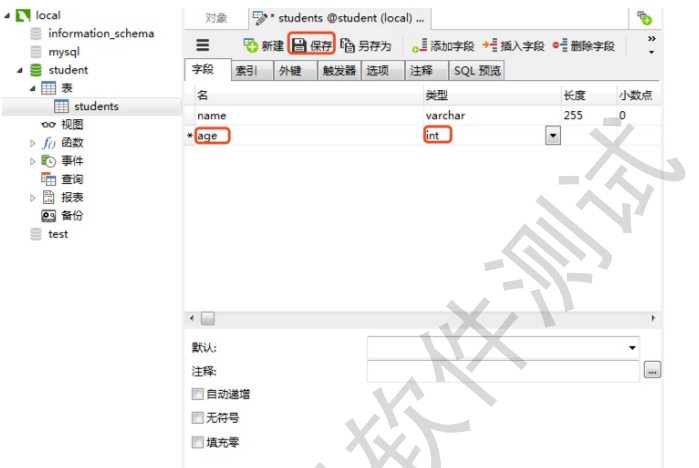Open the SQL 预览 tab
The image size is (699, 468).
[477, 71]
